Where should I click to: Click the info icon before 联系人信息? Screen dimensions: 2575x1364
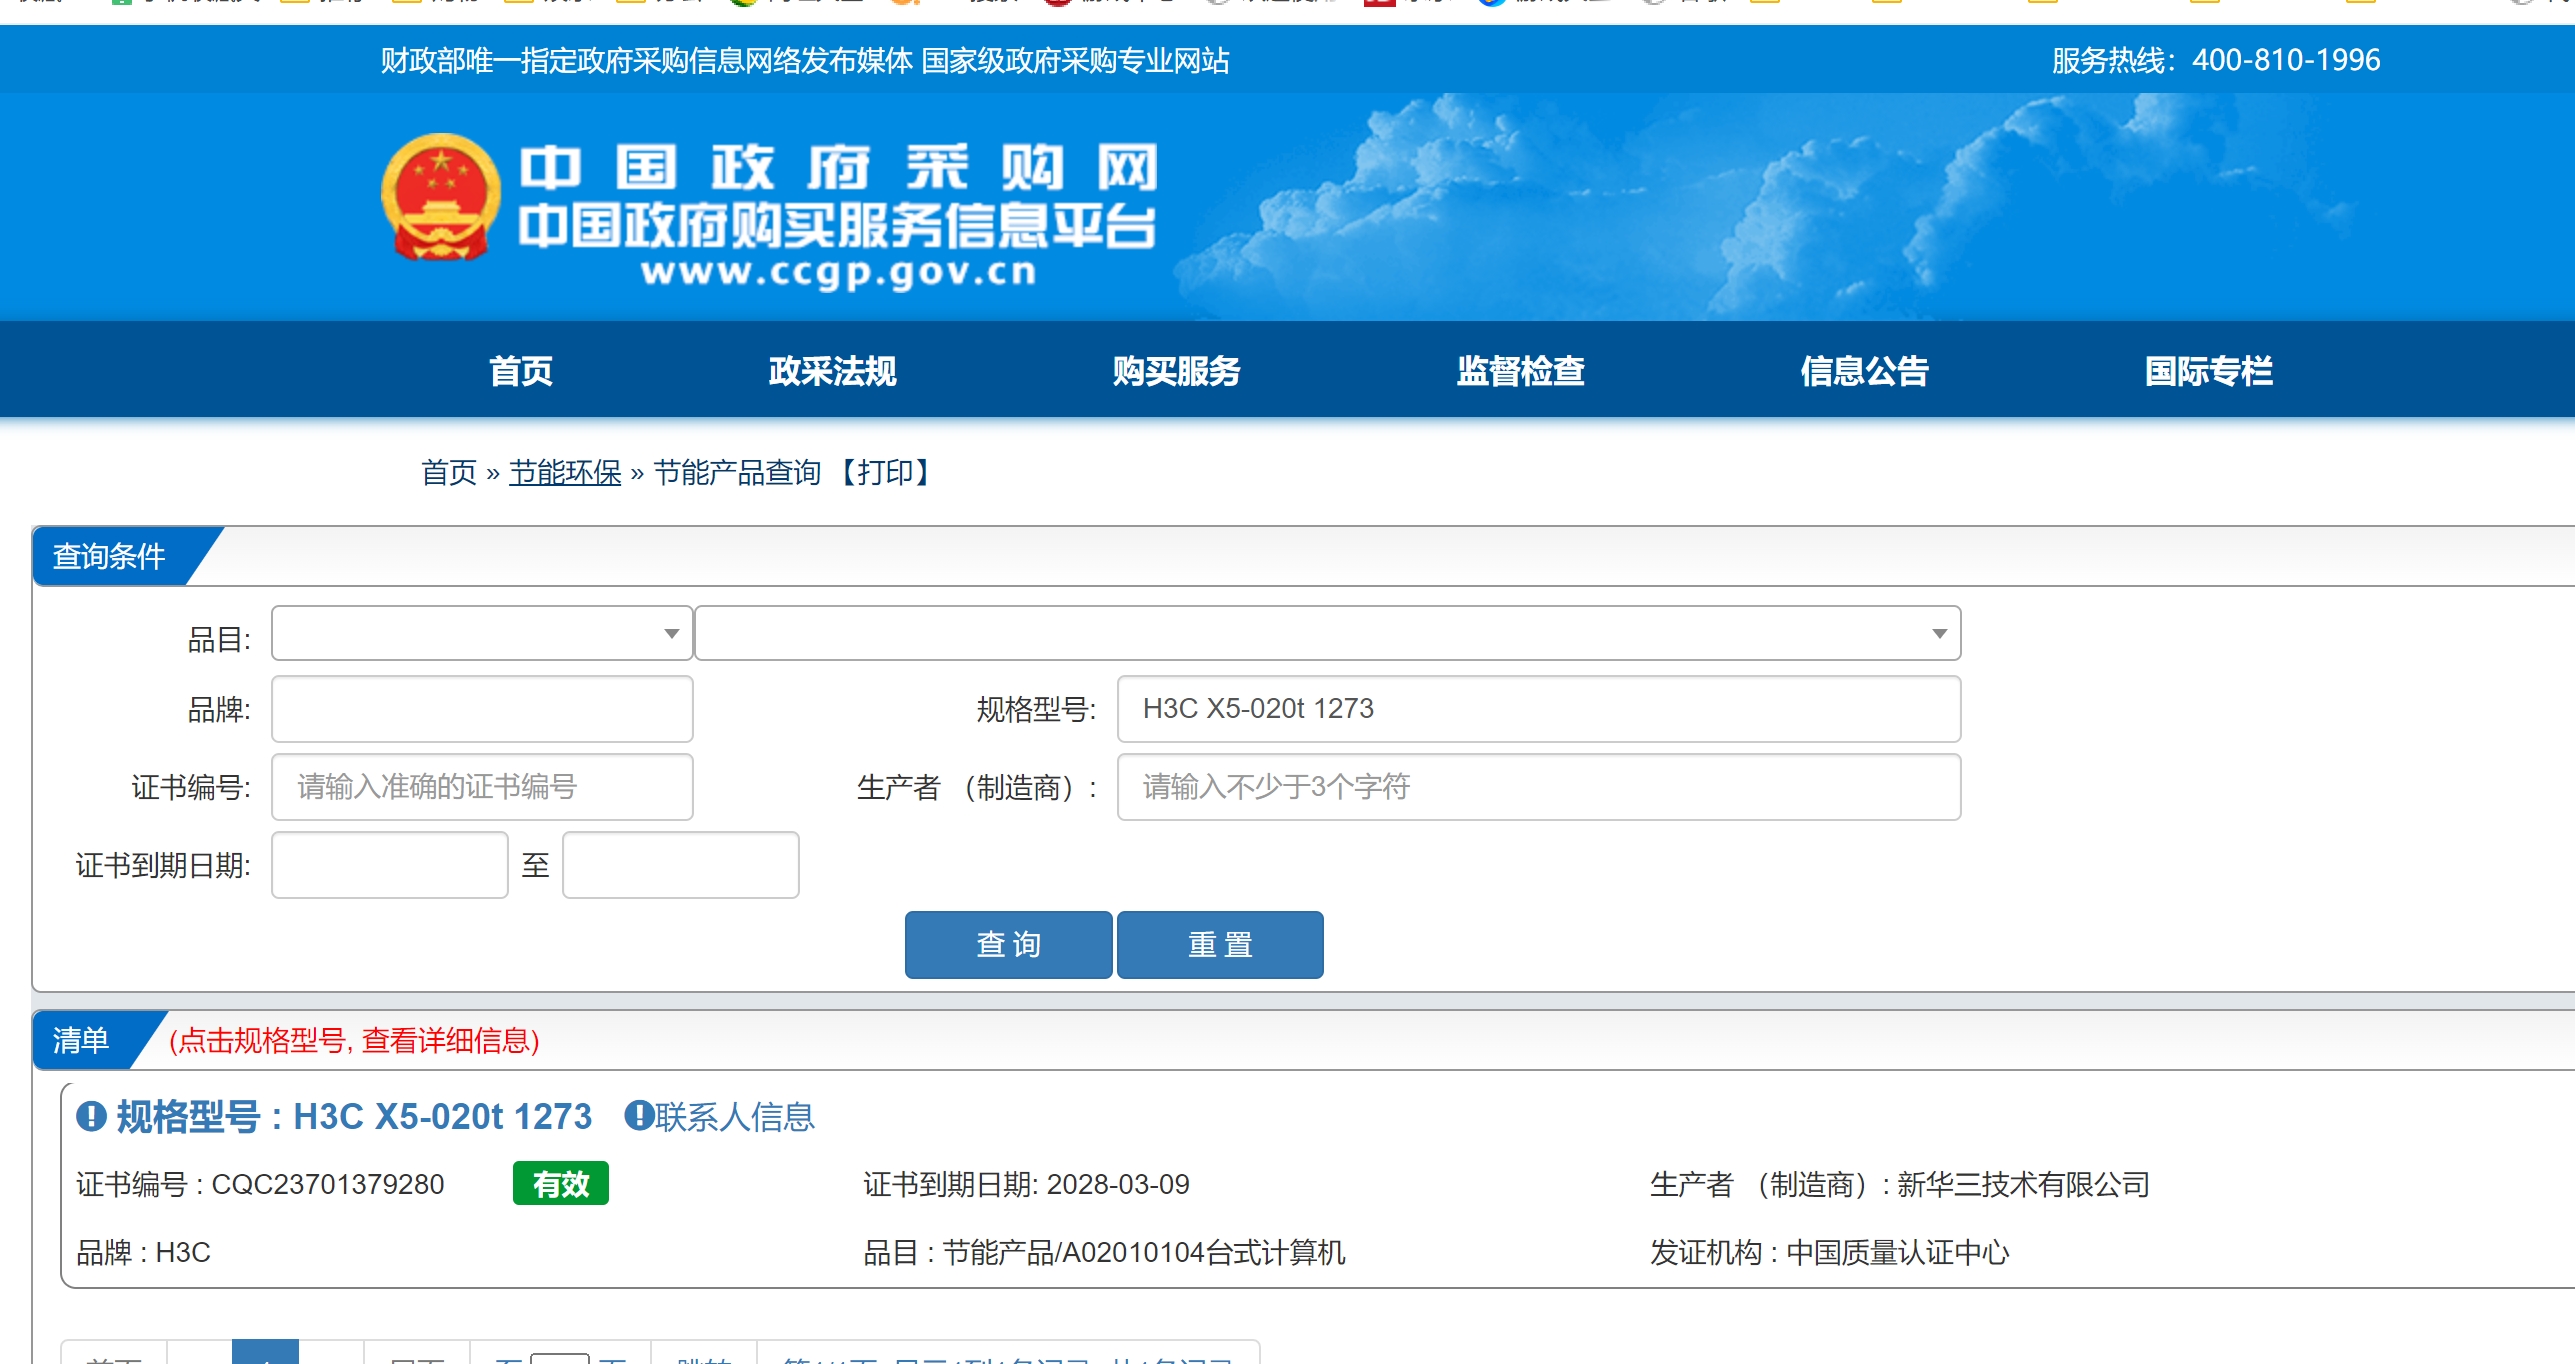click(638, 1115)
